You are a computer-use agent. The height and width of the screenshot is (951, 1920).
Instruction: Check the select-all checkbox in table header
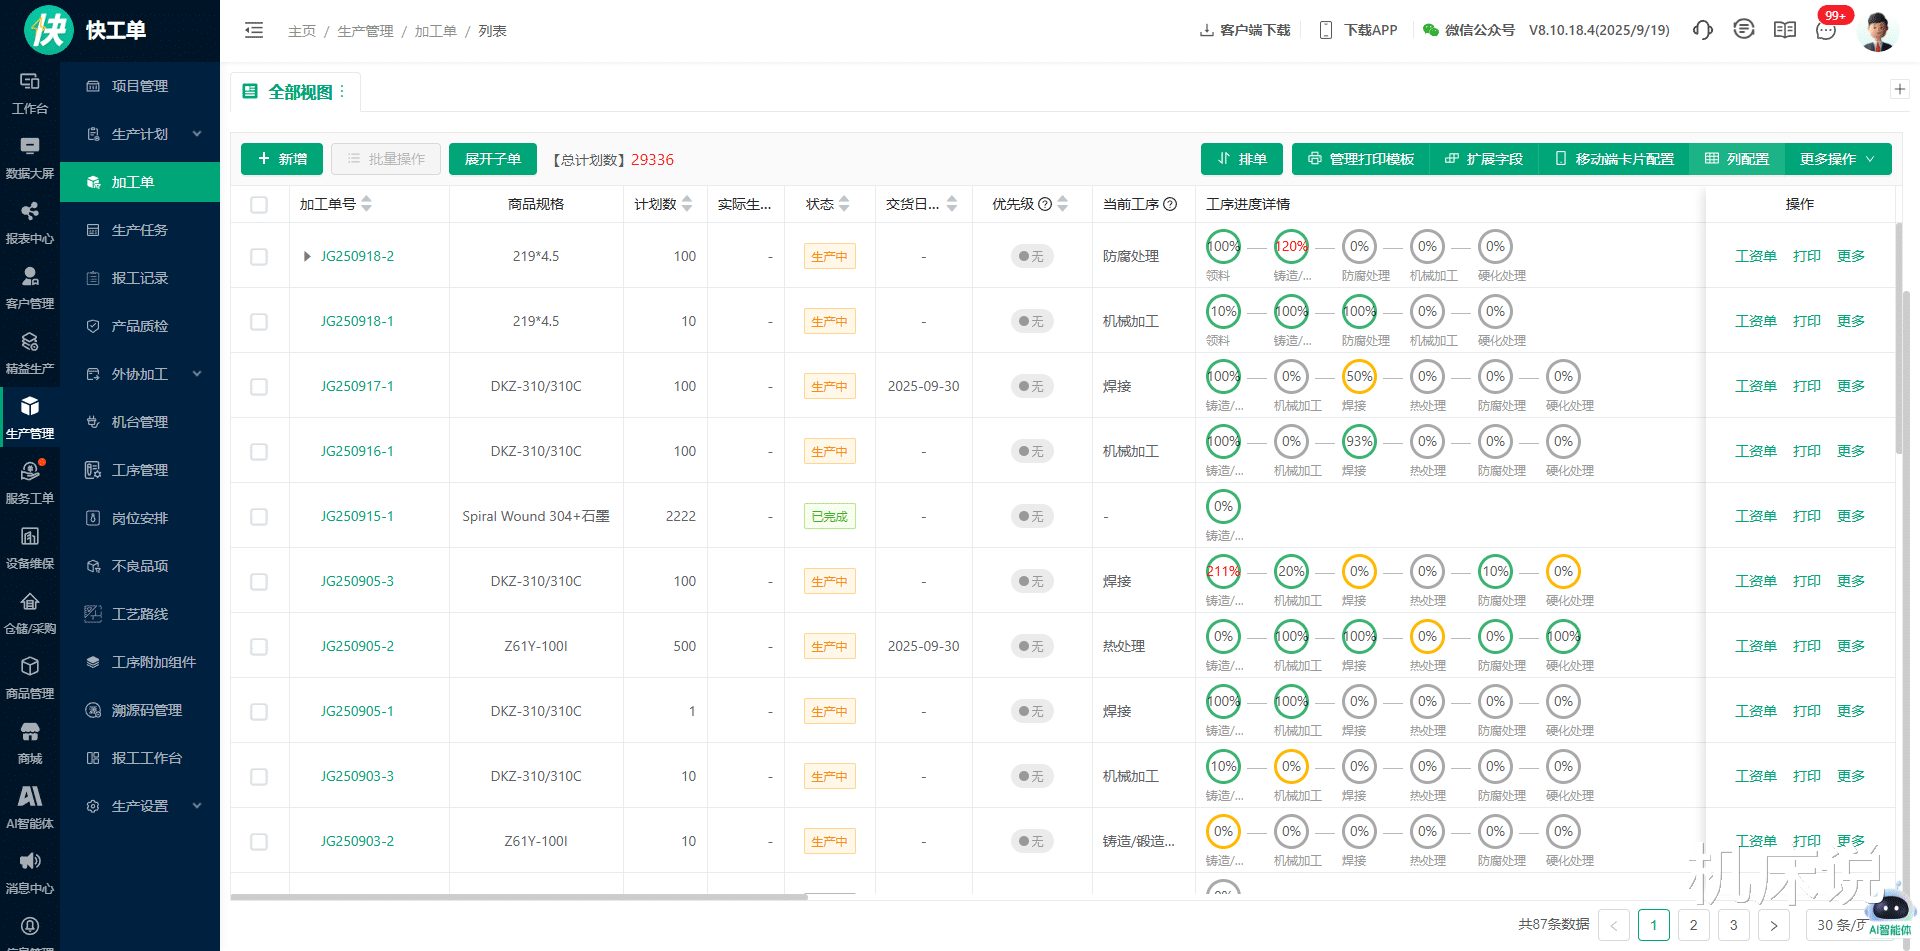[259, 204]
